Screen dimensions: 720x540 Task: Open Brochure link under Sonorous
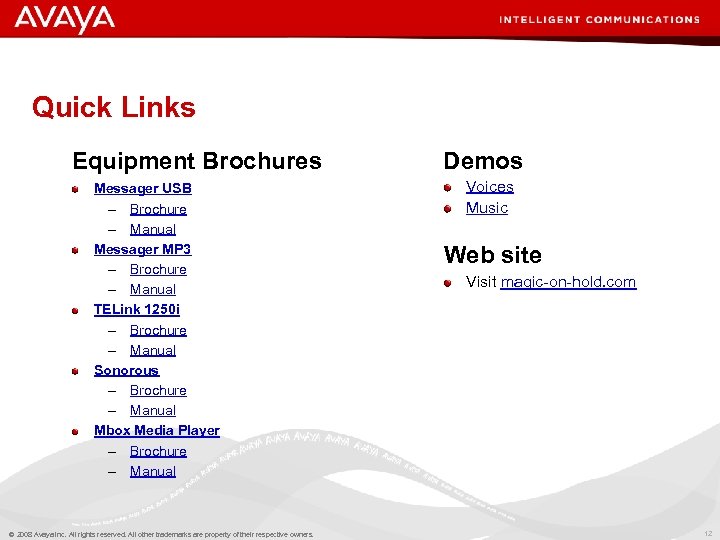coord(158,390)
